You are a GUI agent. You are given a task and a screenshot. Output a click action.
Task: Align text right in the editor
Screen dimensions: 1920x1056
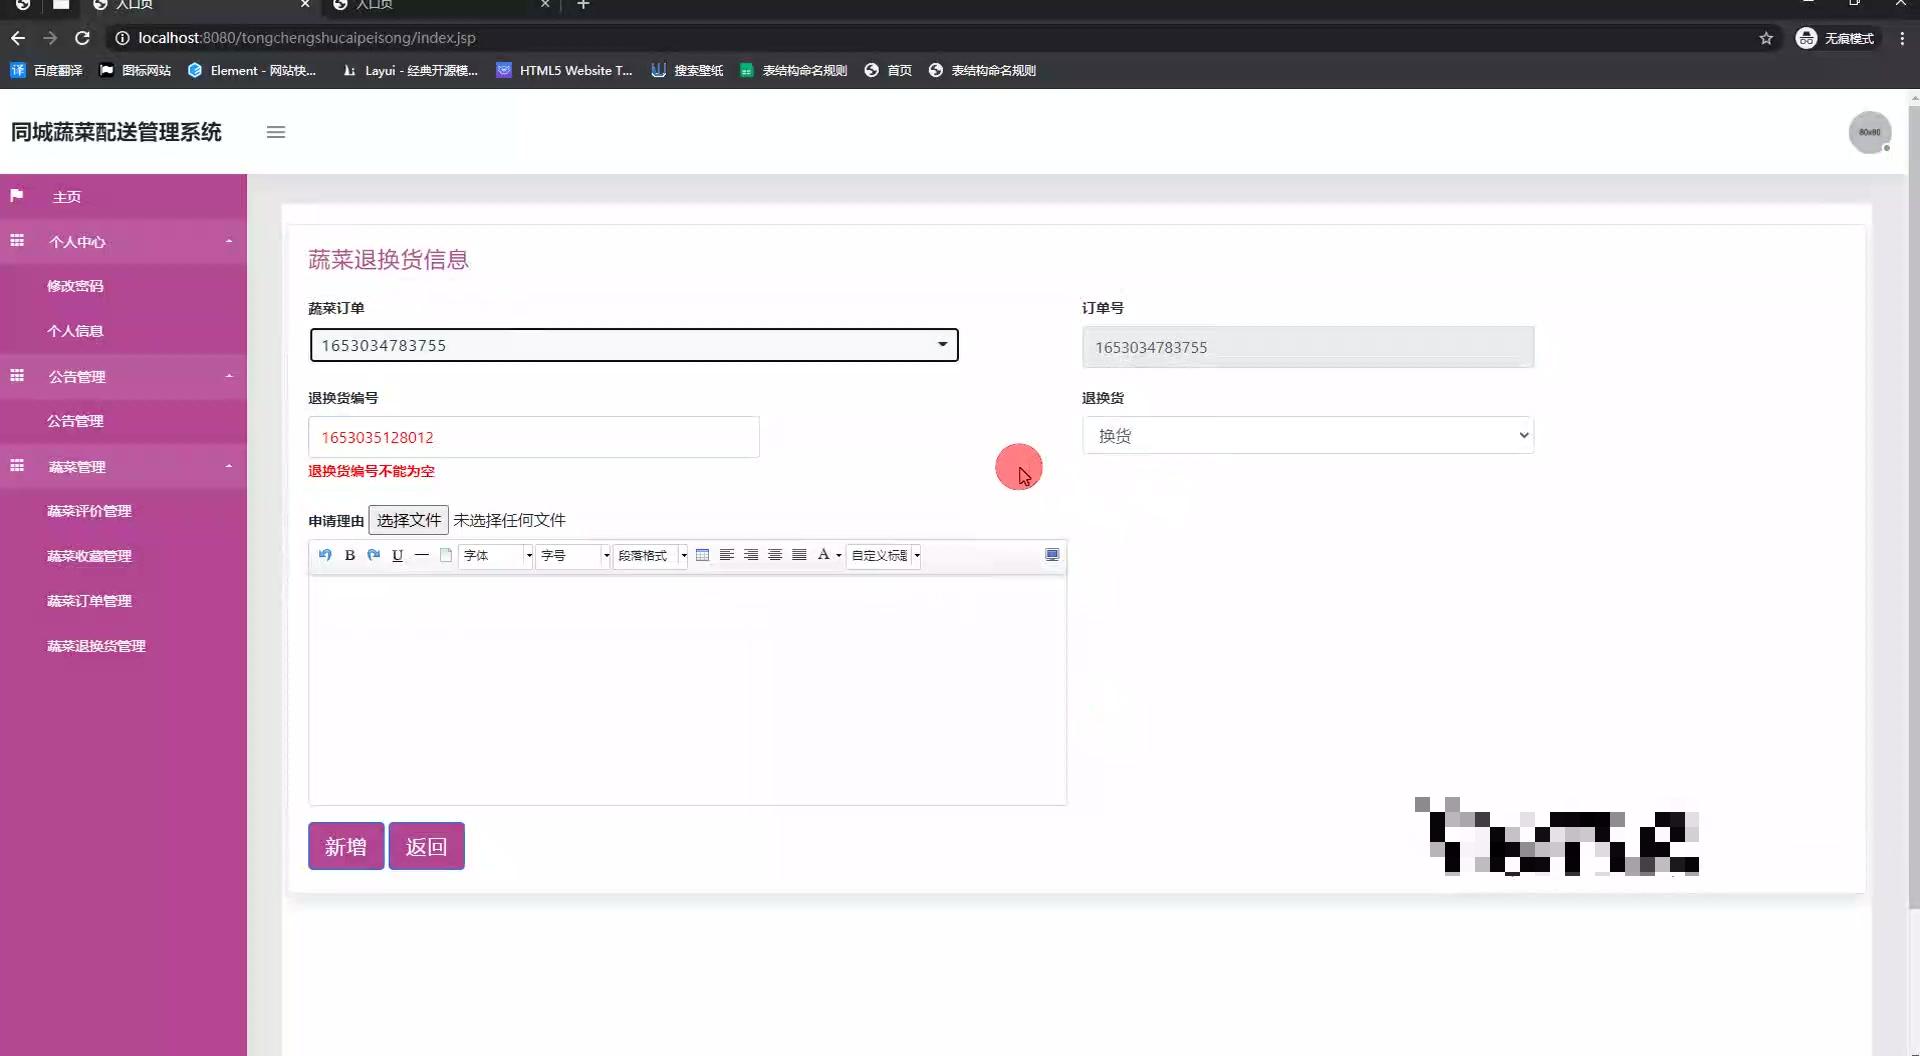(x=751, y=555)
